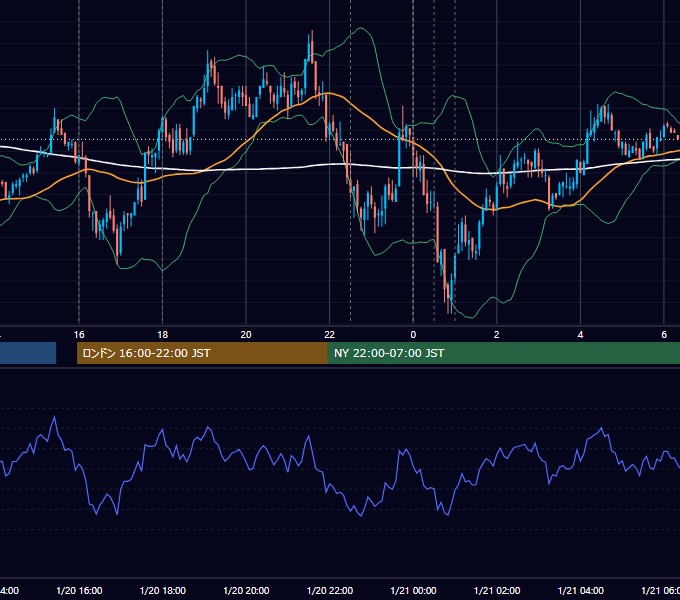
Task: Click the 1/20 20:00 date label
Action: tap(246, 590)
